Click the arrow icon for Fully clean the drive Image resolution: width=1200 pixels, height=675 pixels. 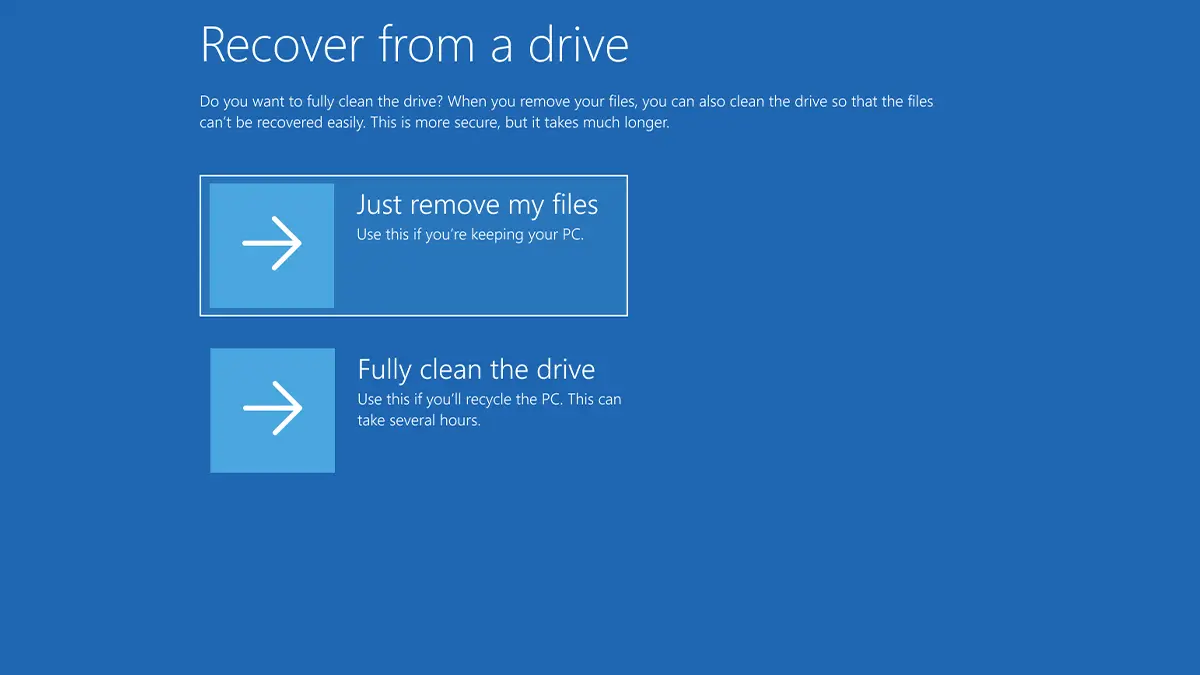coord(272,410)
